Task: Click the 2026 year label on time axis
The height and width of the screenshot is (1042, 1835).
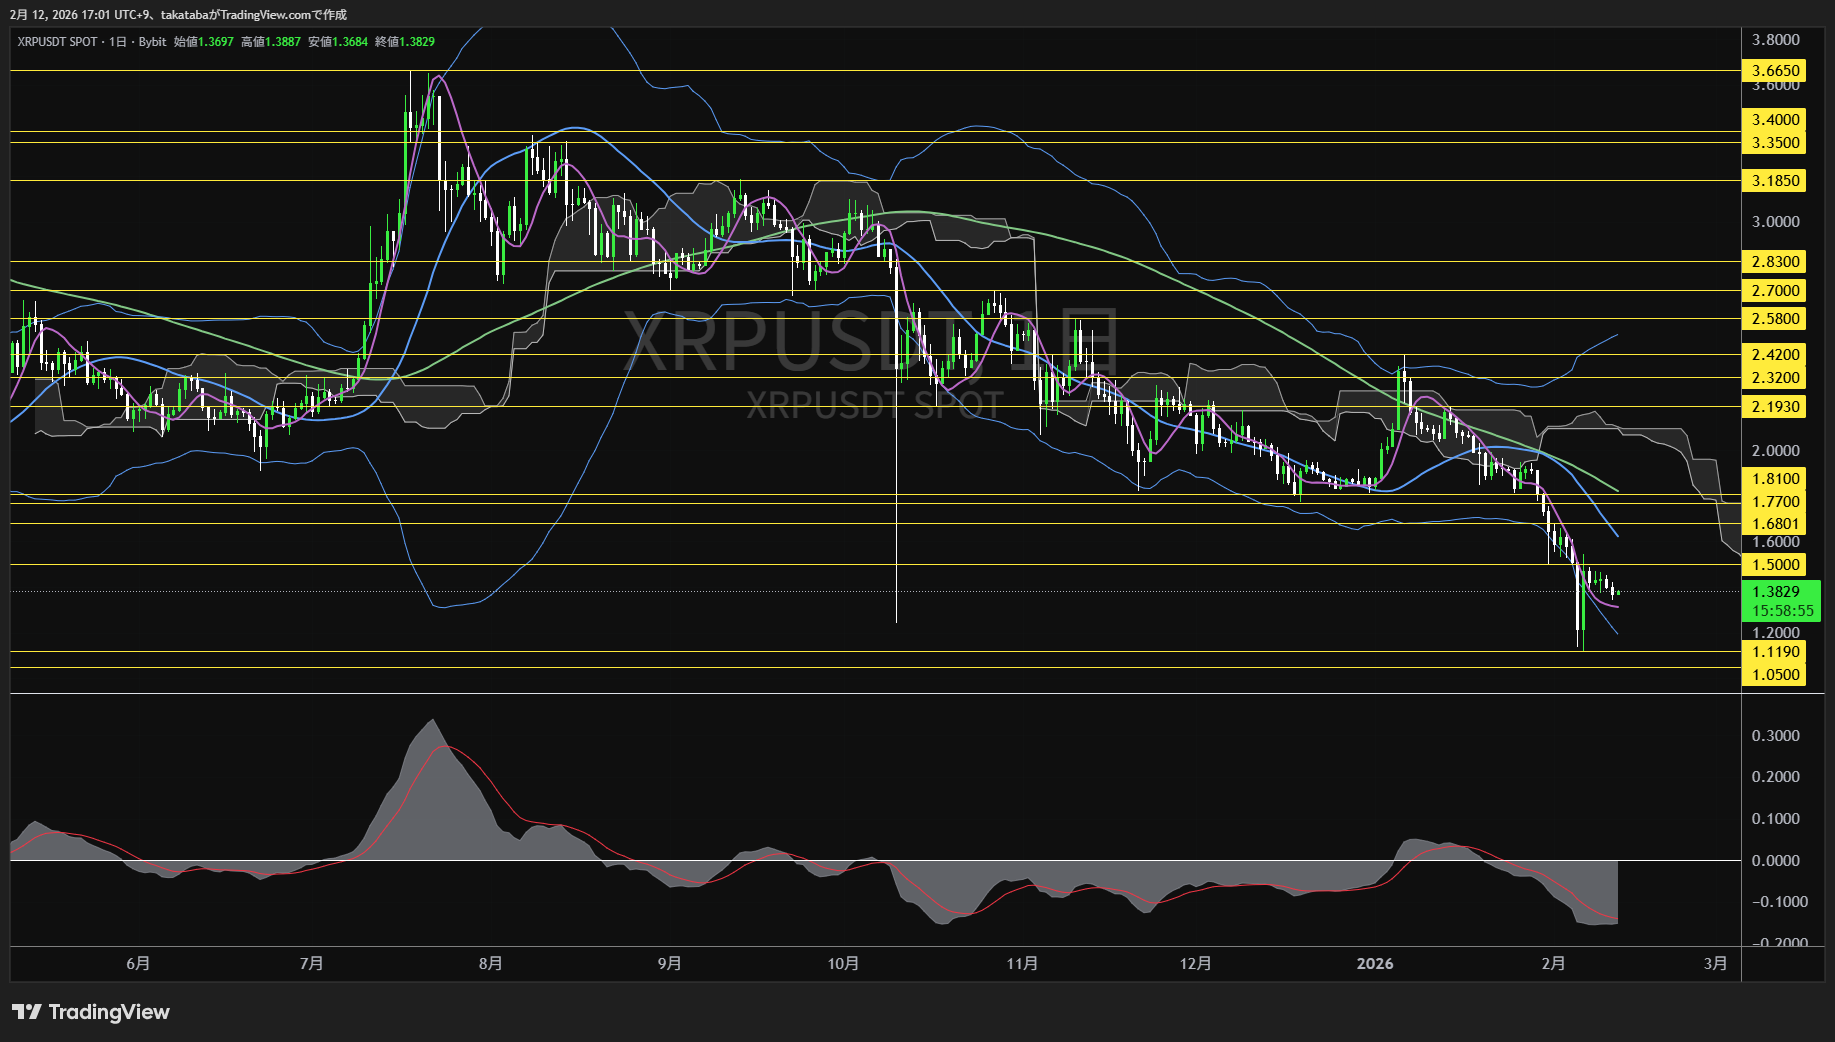Action: click(x=1374, y=963)
